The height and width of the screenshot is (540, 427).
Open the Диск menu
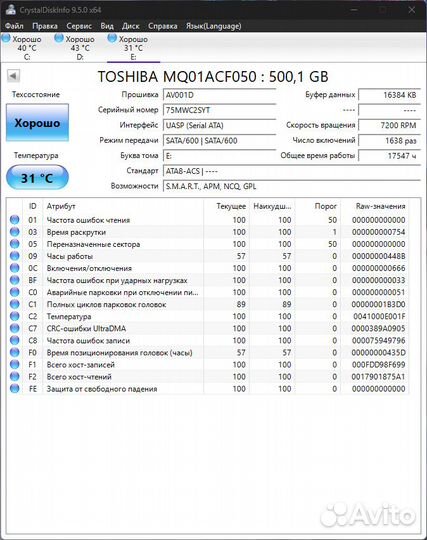[x=131, y=26]
